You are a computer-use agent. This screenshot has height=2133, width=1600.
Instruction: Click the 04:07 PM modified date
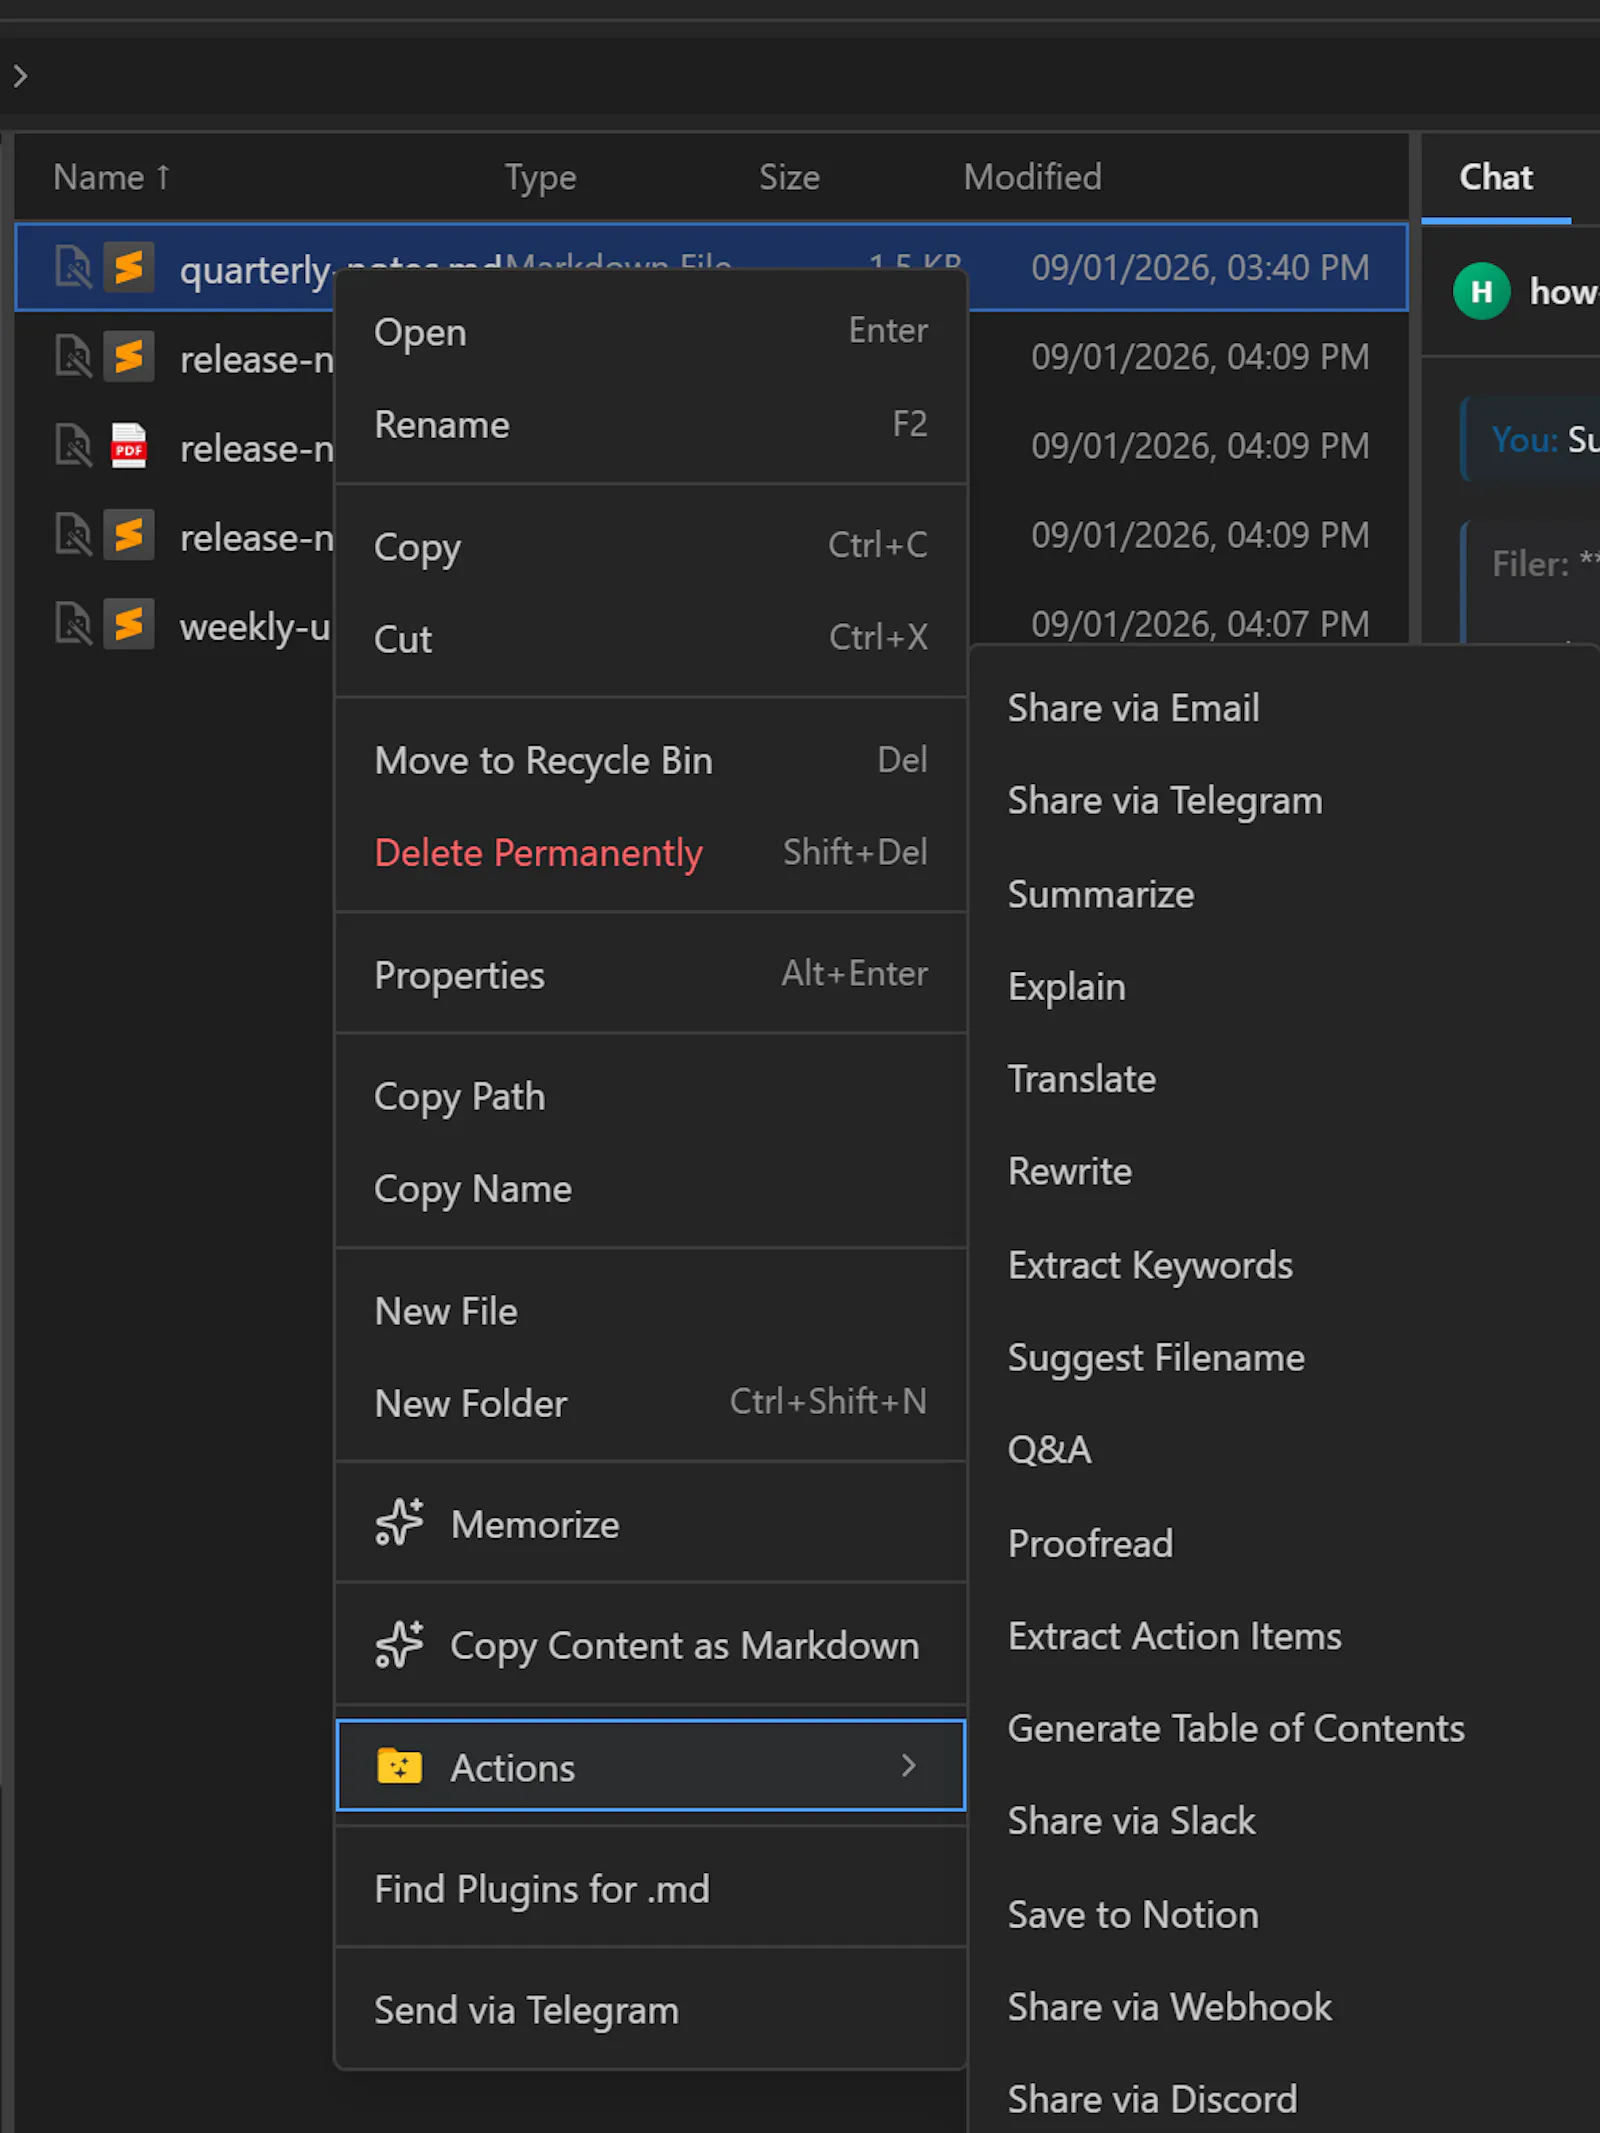tap(1200, 624)
